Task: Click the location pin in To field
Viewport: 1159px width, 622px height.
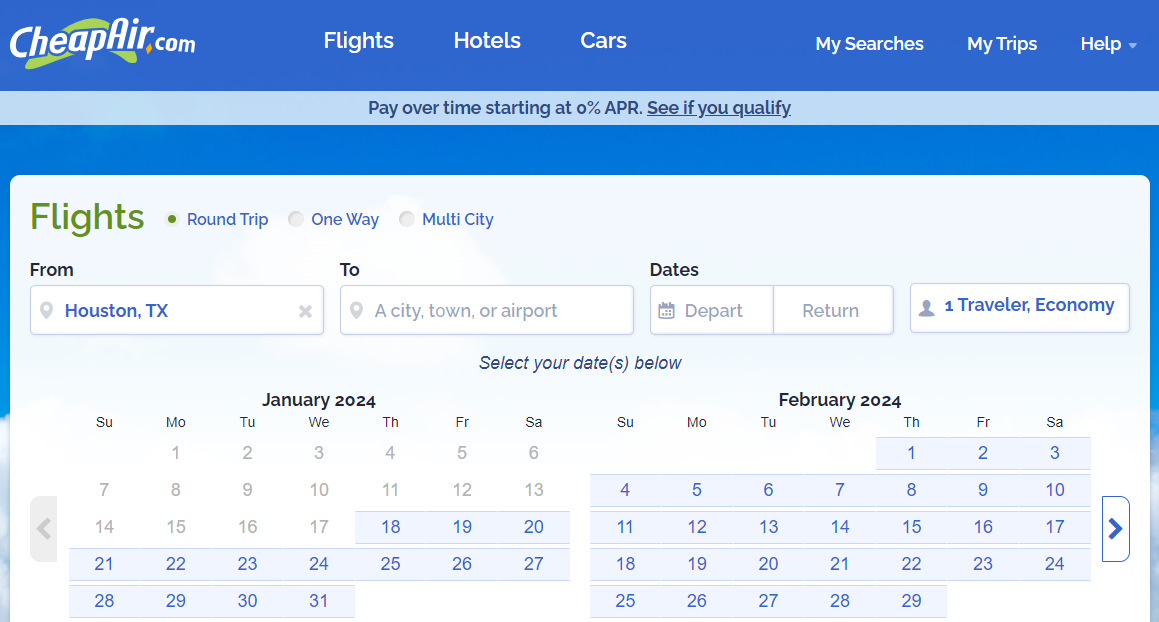Action: point(356,311)
